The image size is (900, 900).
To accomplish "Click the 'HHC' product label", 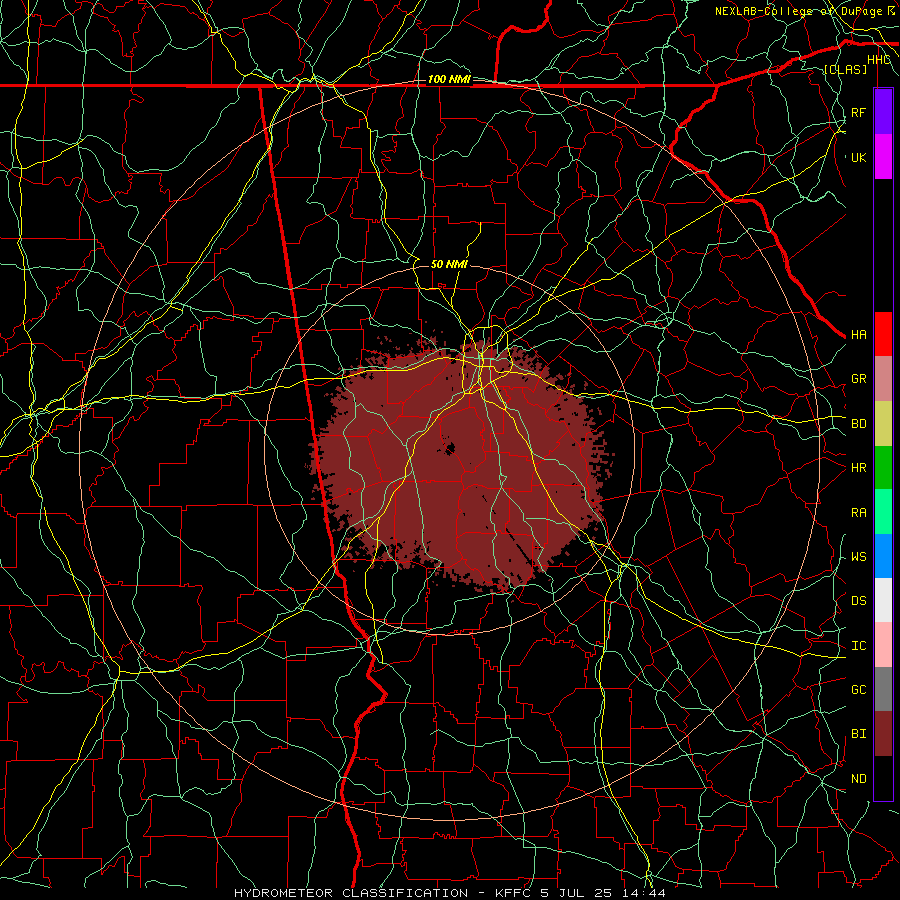I will click(x=878, y=60).
